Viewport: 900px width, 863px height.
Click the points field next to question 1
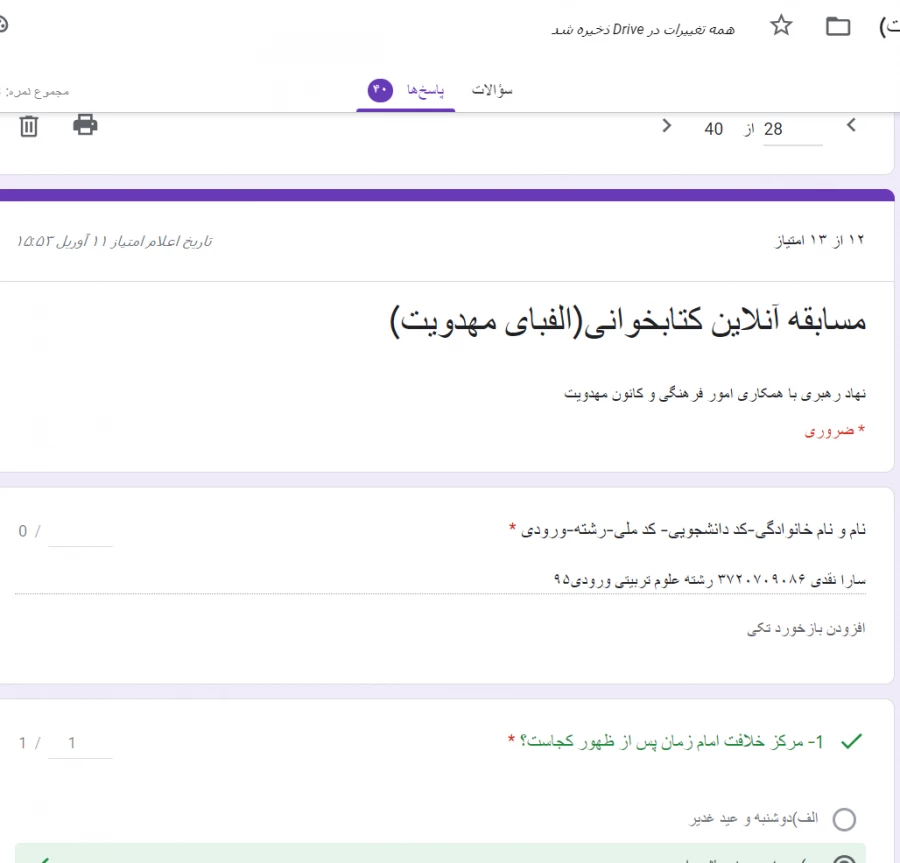[80, 742]
